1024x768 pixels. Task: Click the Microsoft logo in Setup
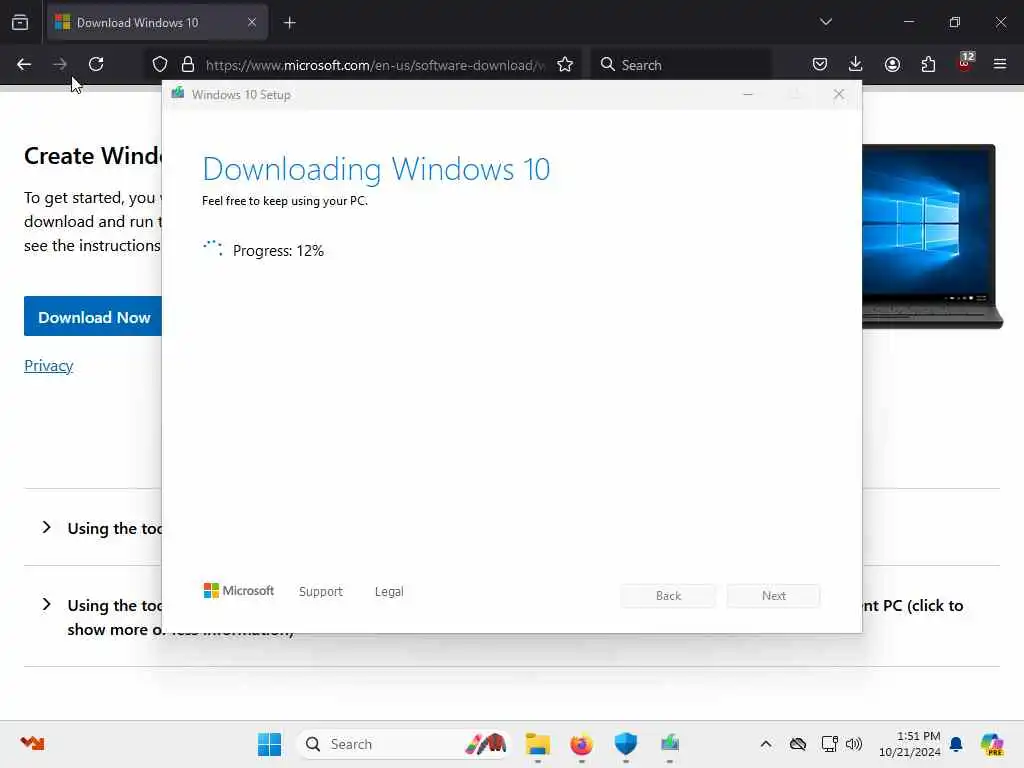[x=238, y=591]
